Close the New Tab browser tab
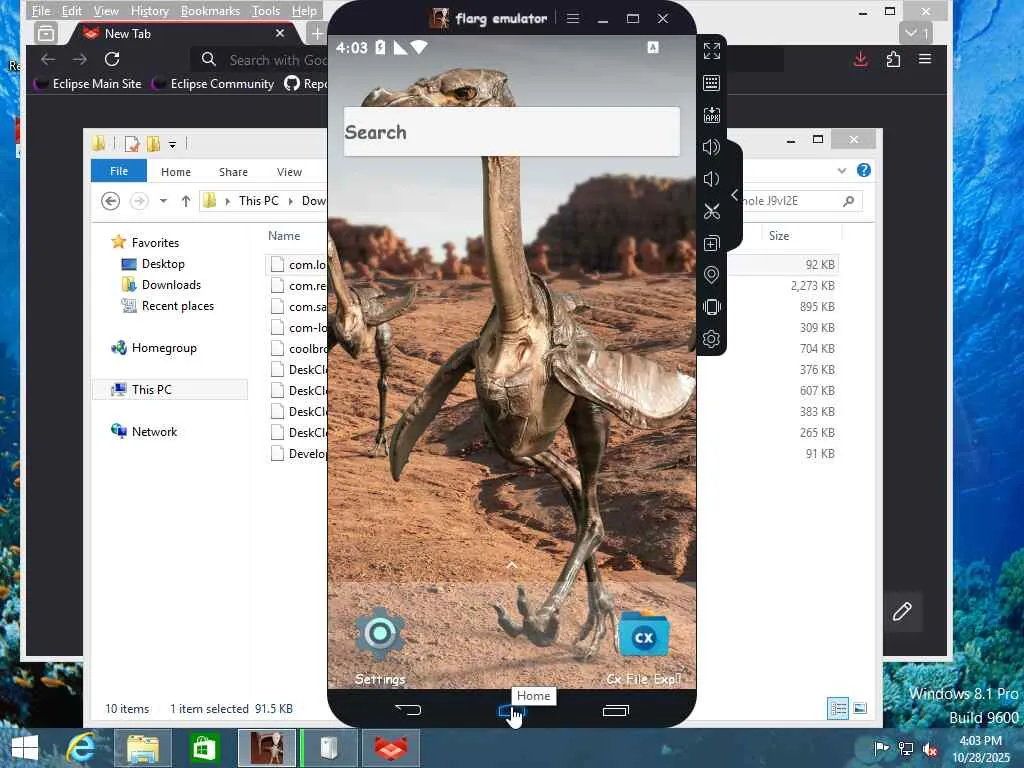The height and width of the screenshot is (768, 1024). [x=280, y=33]
